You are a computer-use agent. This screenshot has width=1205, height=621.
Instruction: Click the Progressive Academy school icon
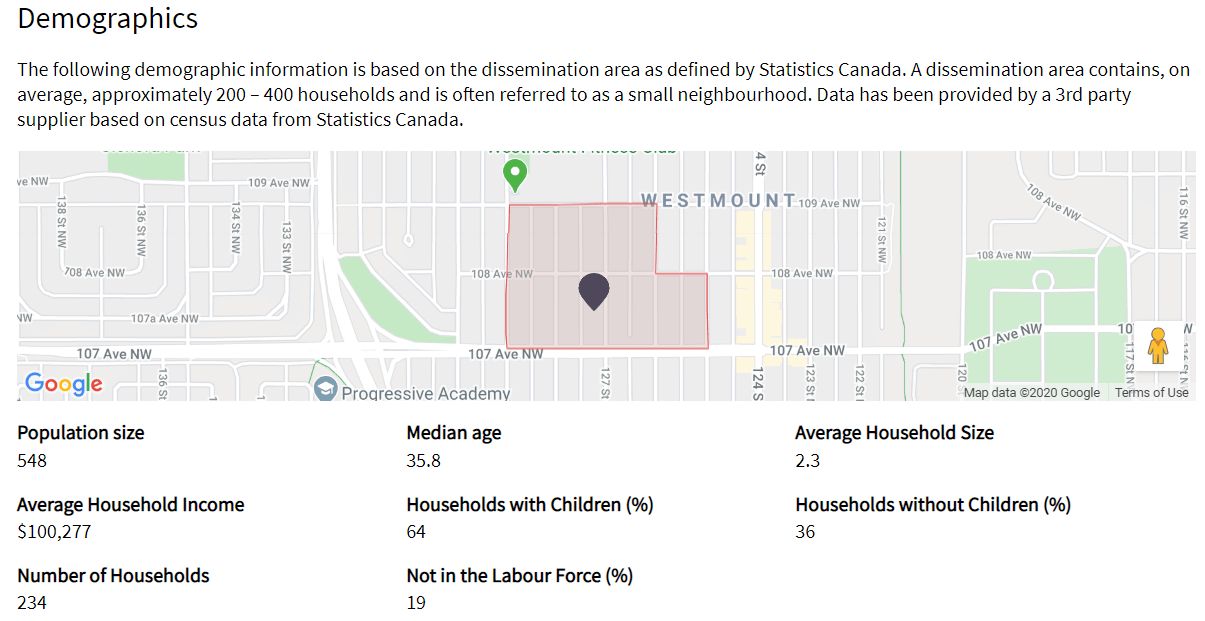point(325,390)
